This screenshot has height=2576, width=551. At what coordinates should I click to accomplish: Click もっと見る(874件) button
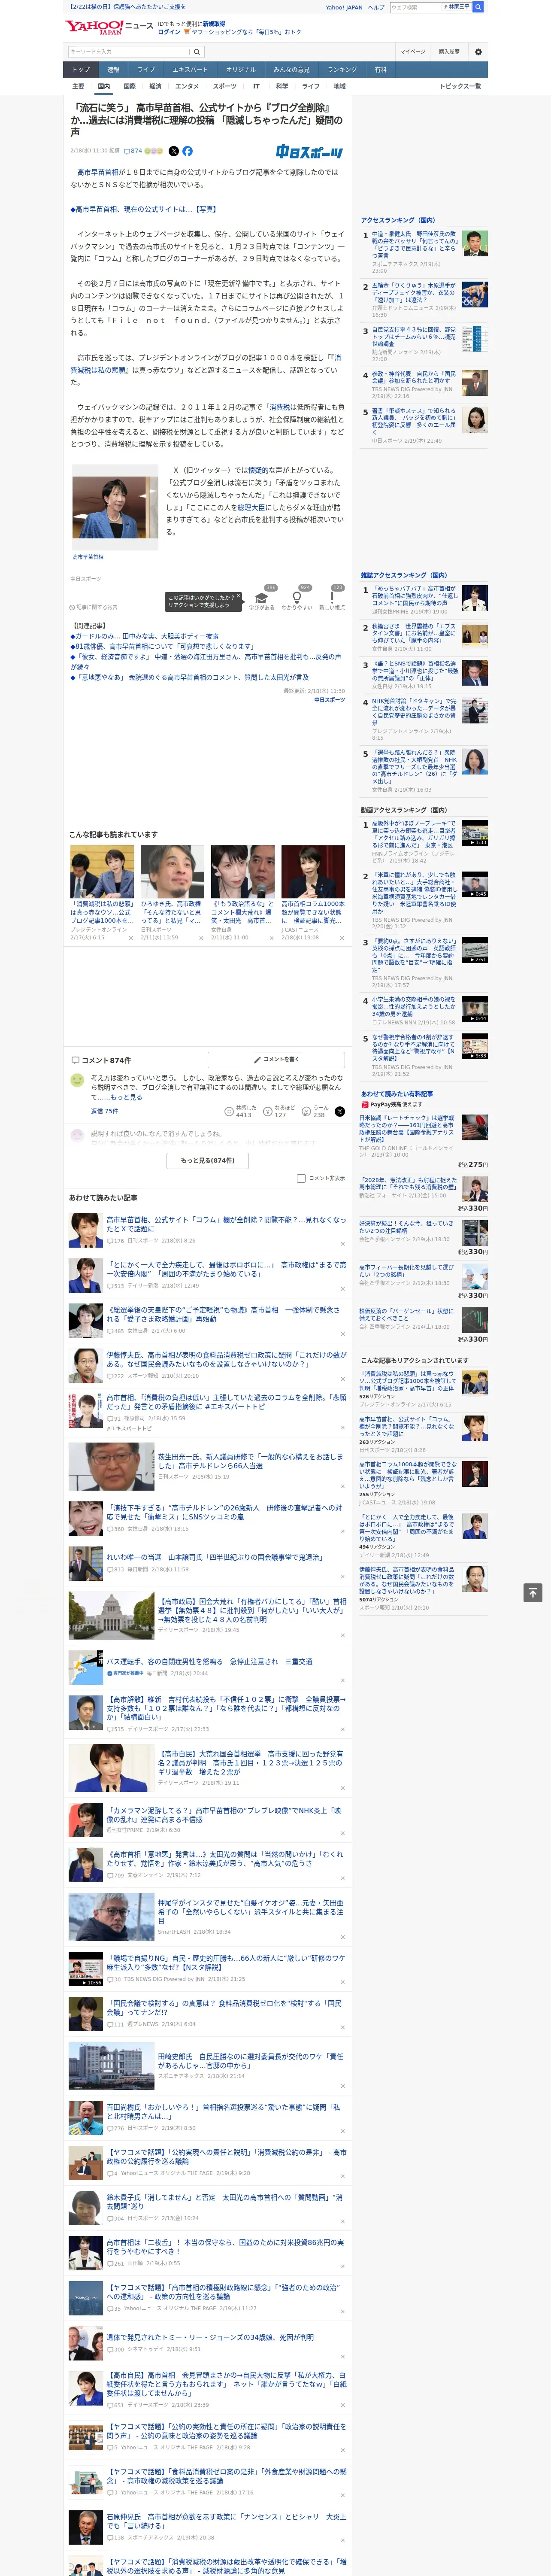[208, 1161]
